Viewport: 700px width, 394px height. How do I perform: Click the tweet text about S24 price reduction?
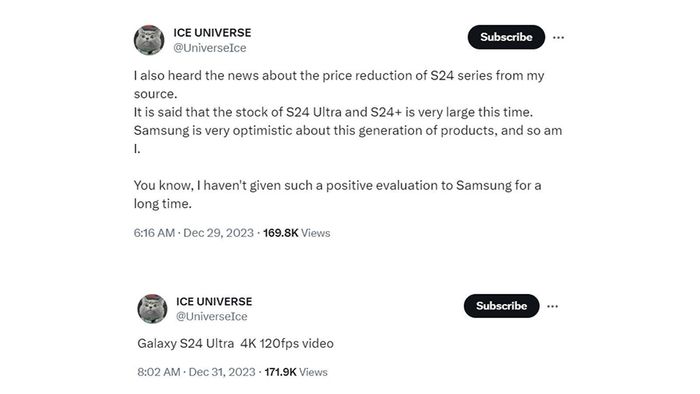pos(339,84)
